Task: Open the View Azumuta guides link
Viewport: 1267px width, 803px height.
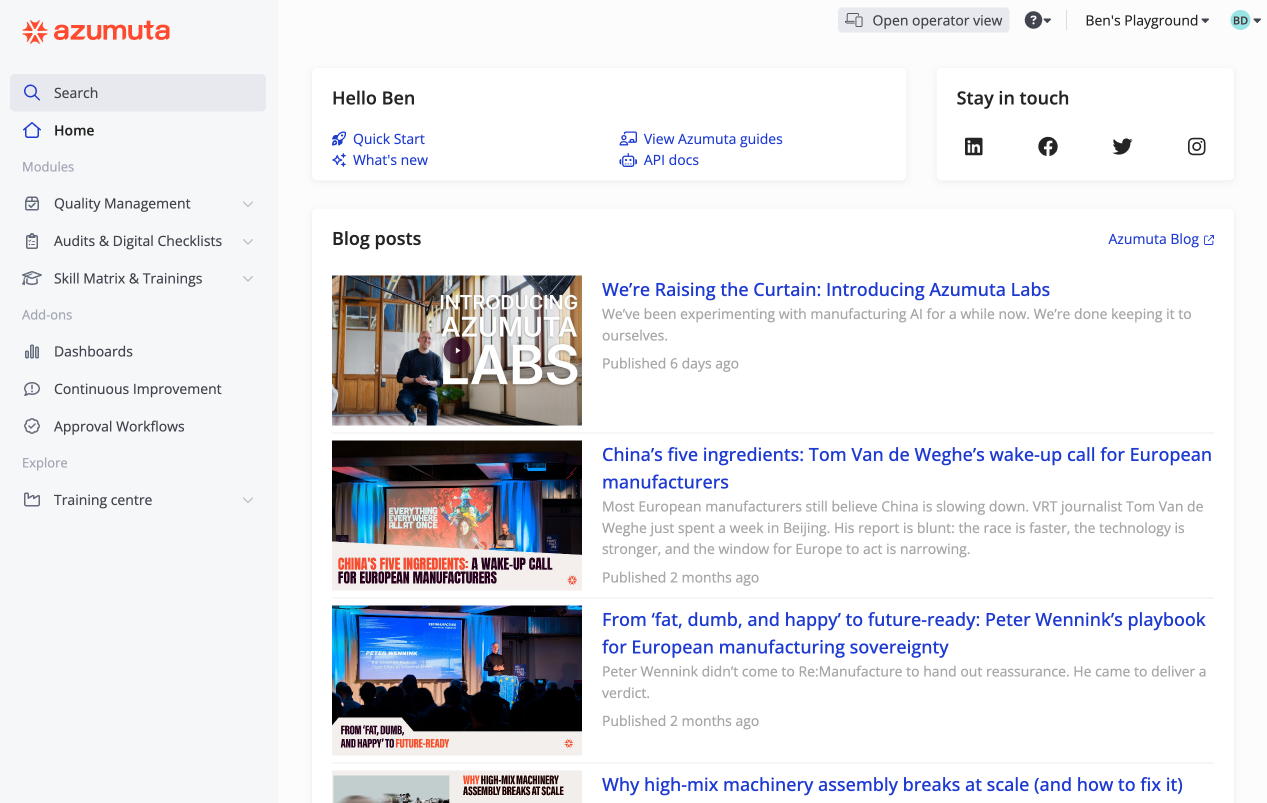Action: coord(713,139)
